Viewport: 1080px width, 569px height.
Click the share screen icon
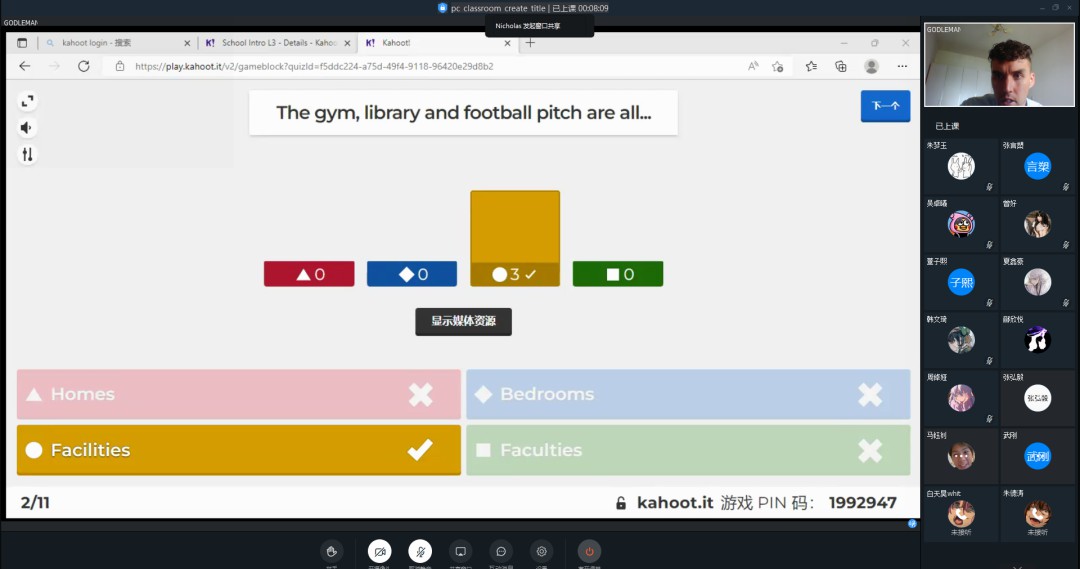click(460, 551)
